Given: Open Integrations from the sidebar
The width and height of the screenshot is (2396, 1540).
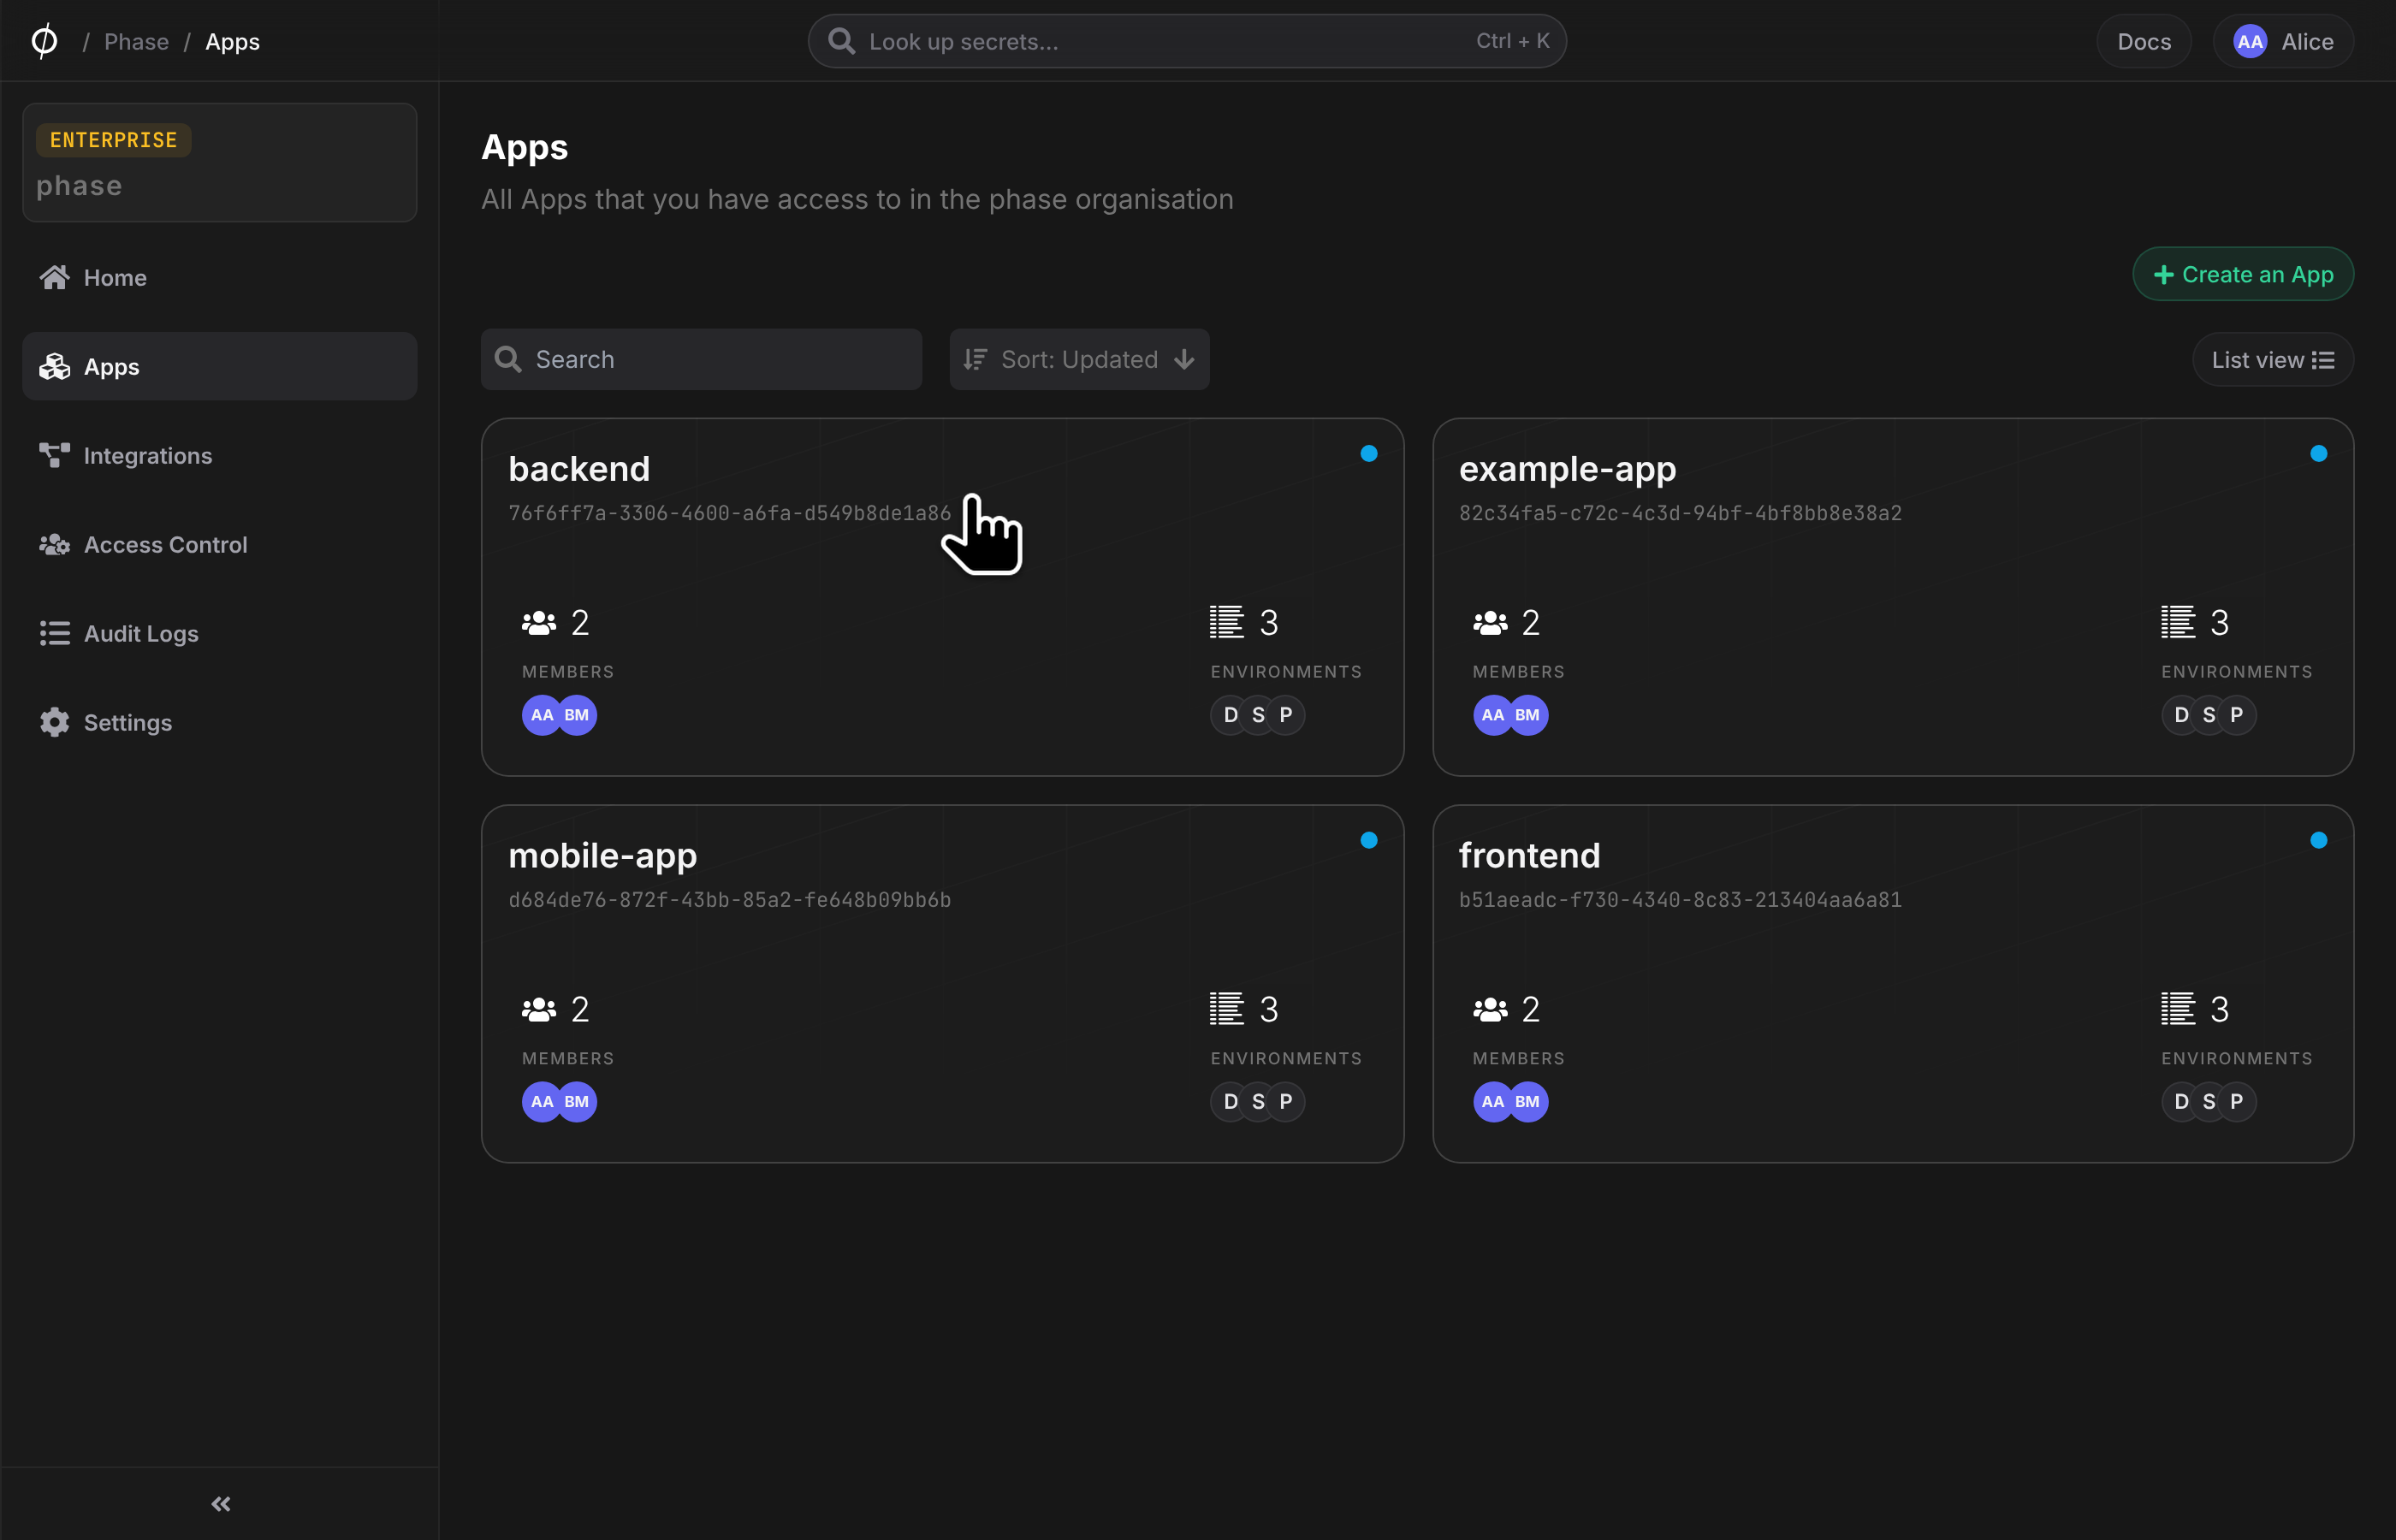Looking at the screenshot, I should tap(219, 455).
